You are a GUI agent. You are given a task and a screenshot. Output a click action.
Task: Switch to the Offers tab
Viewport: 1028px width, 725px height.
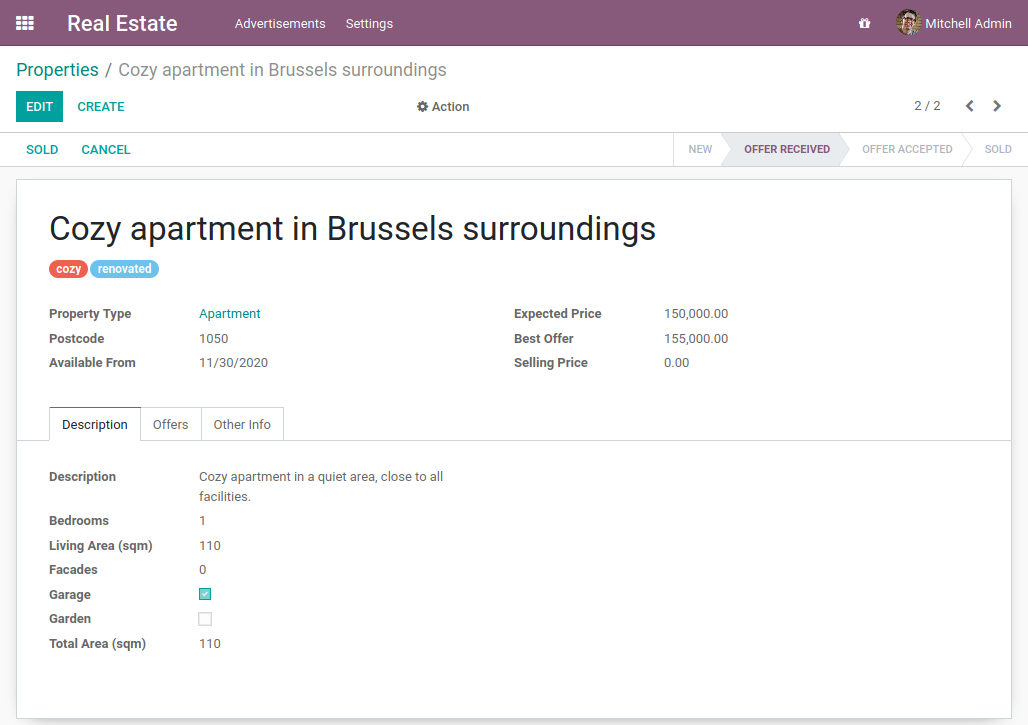(x=170, y=424)
